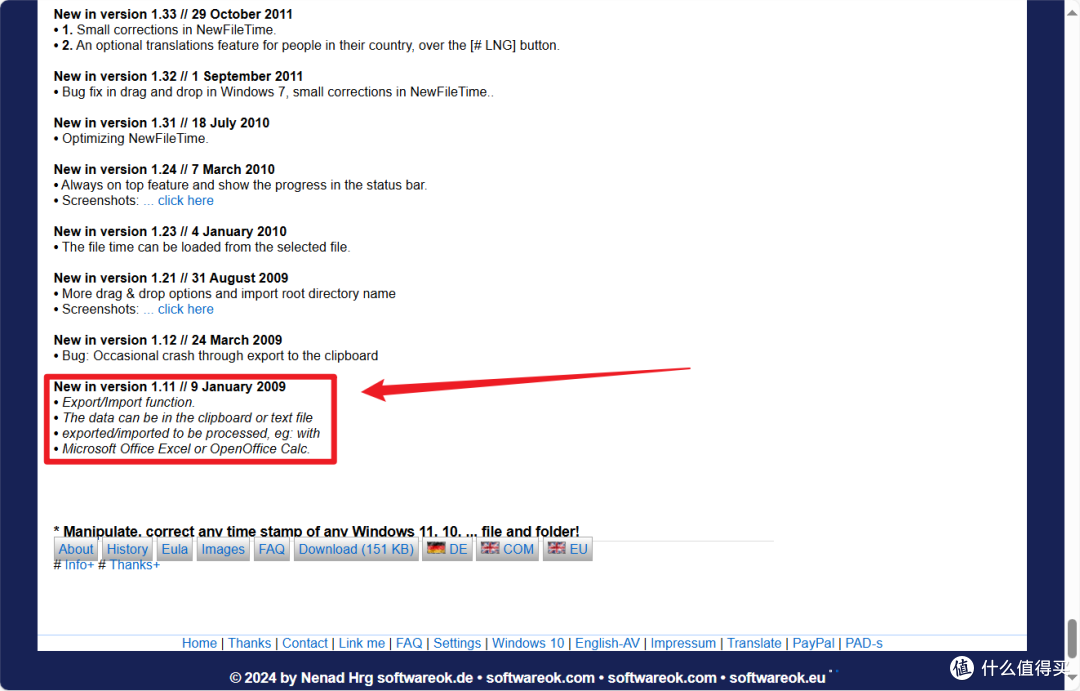Open the PAD-s footer link
The height and width of the screenshot is (691, 1080).
point(864,643)
